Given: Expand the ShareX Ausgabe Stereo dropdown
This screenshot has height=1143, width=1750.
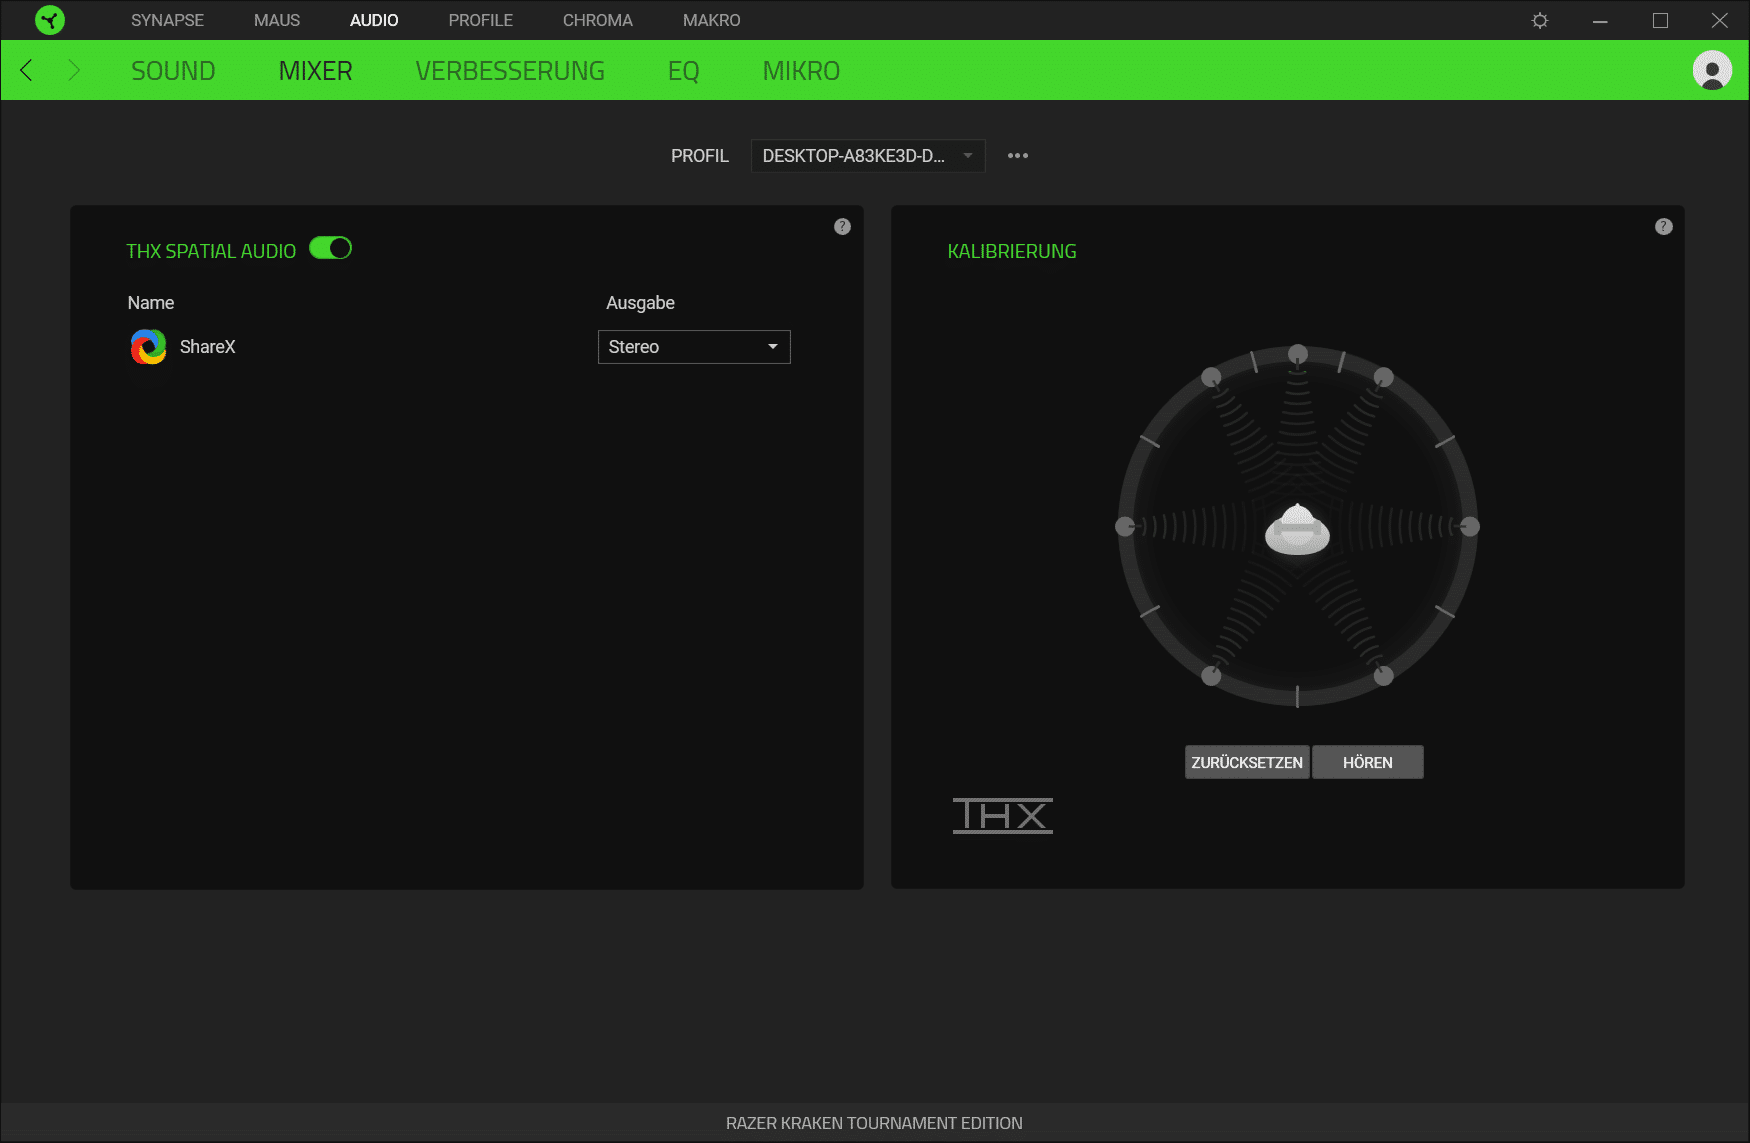Looking at the screenshot, I should (x=694, y=347).
